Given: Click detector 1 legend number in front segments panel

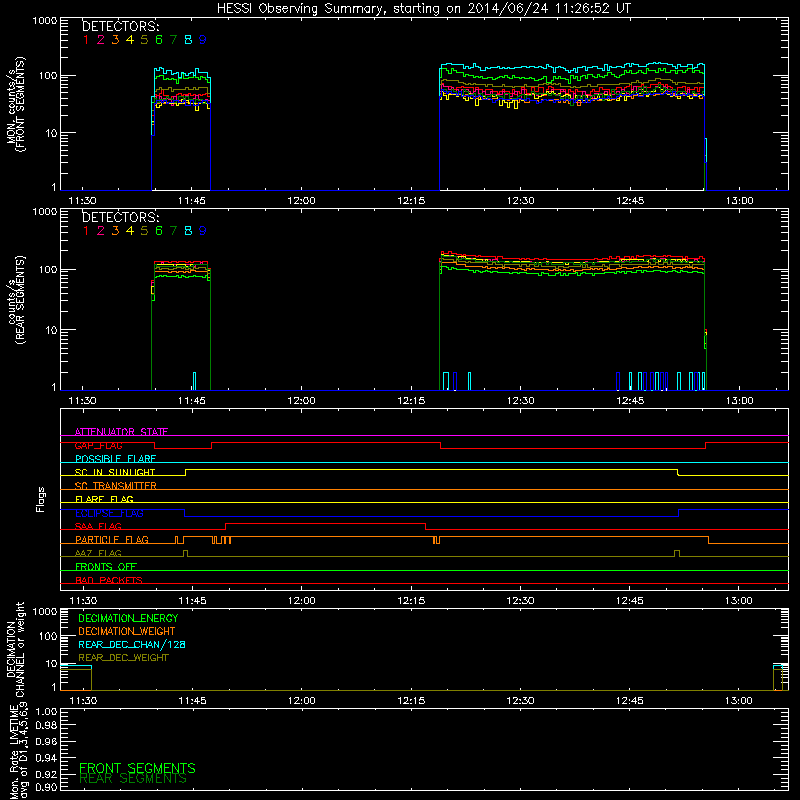Looking at the screenshot, I should tap(86, 40).
